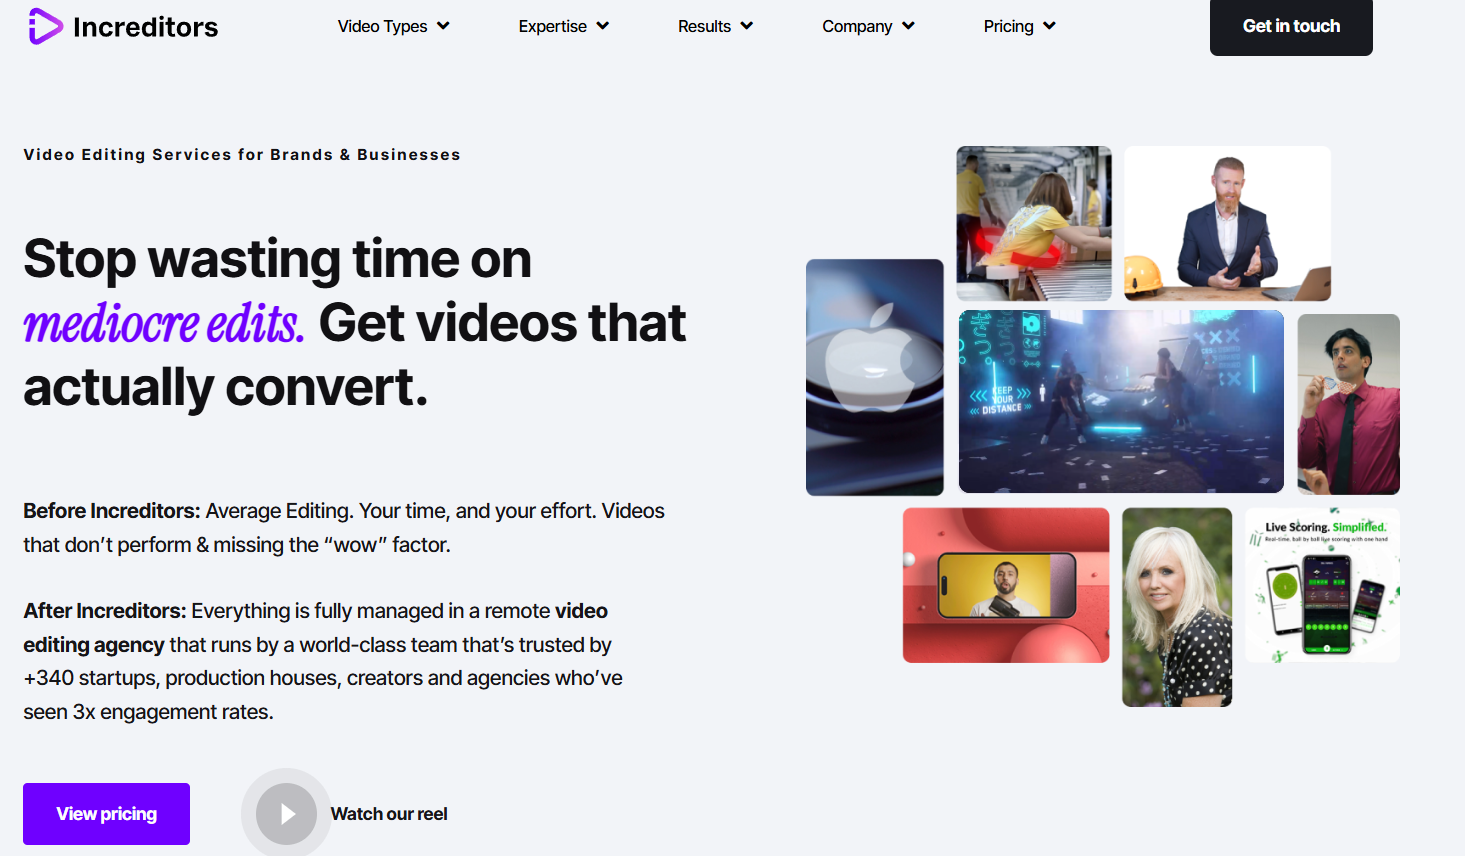
Task: Open the Live Scoring Simplified app thumbnail
Action: [x=1322, y=585]
